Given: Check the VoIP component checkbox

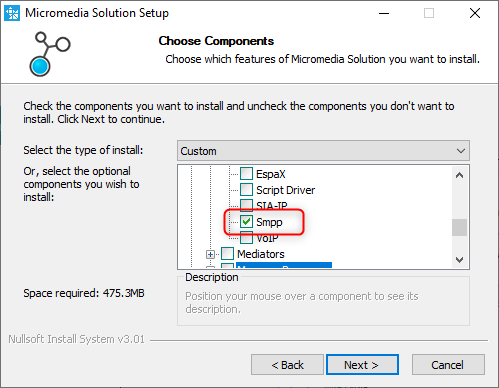Looking at the screenshot, I should pyautogui.click(x=246, y=238).
